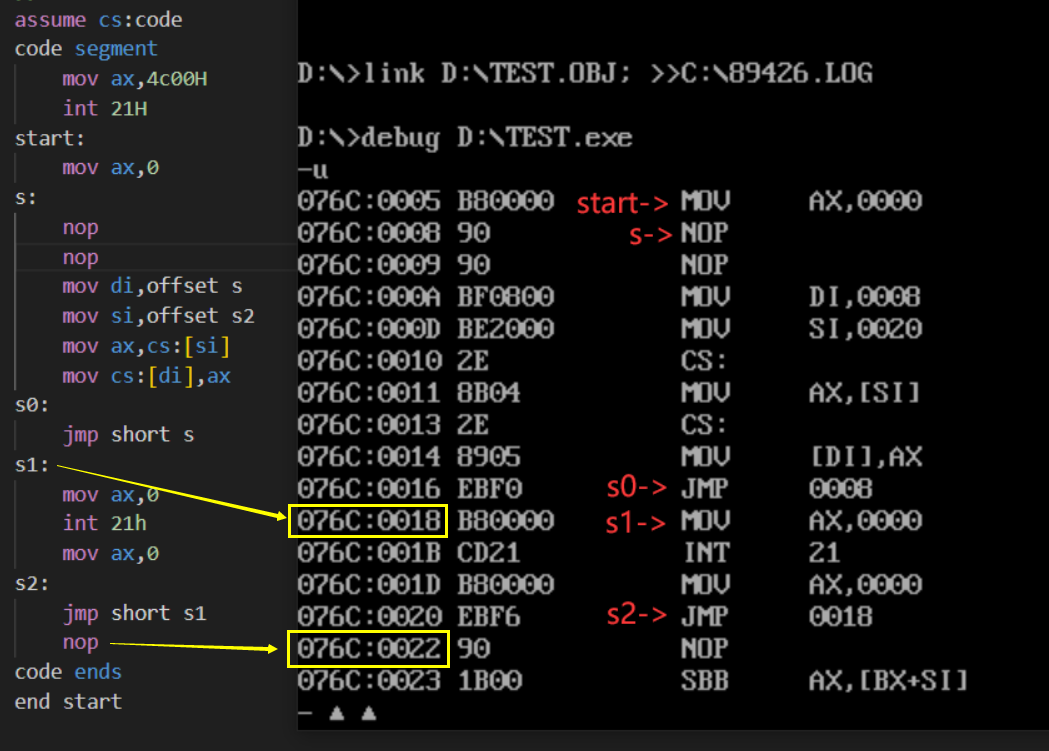Viewport: 1049px width, 751px height.
Task: Click the 'jmp short s' instruction
Action: pyautogui.click(x=128, y=435)
